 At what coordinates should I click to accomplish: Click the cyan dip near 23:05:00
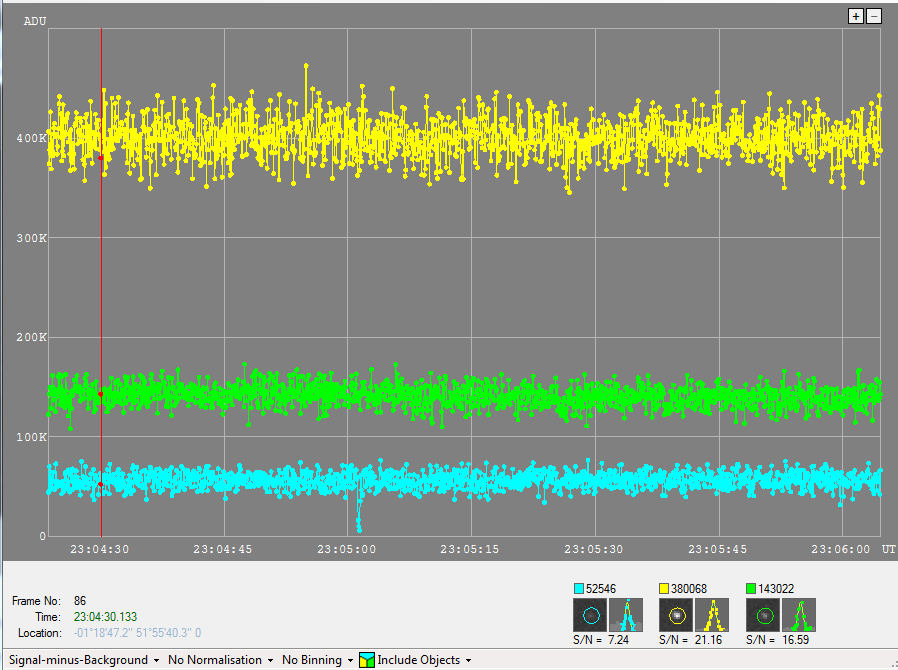tap(359, 520)
